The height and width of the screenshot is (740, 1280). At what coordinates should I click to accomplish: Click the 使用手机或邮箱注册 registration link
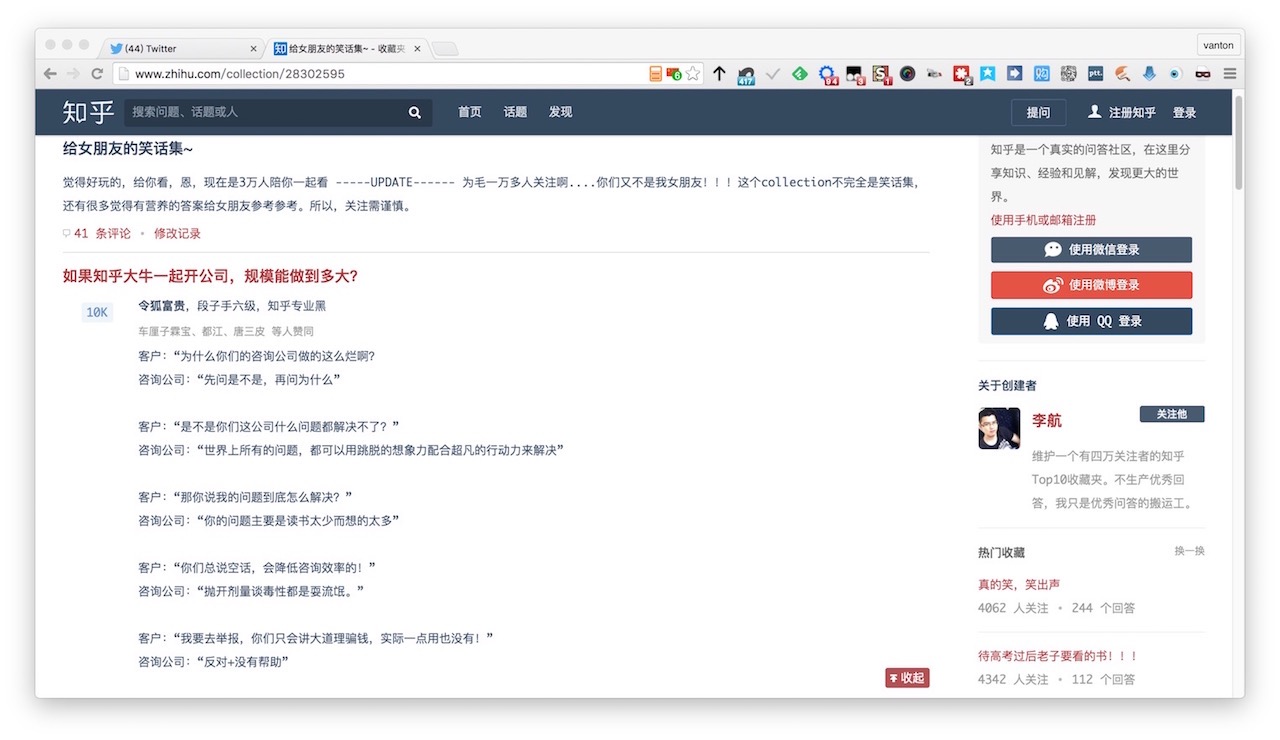(x=1043, y=220)
